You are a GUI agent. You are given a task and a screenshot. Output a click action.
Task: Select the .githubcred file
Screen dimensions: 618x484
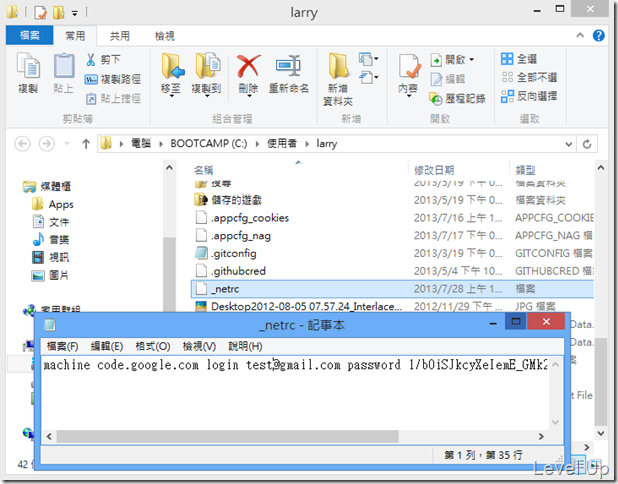click(x=393, y=271)
